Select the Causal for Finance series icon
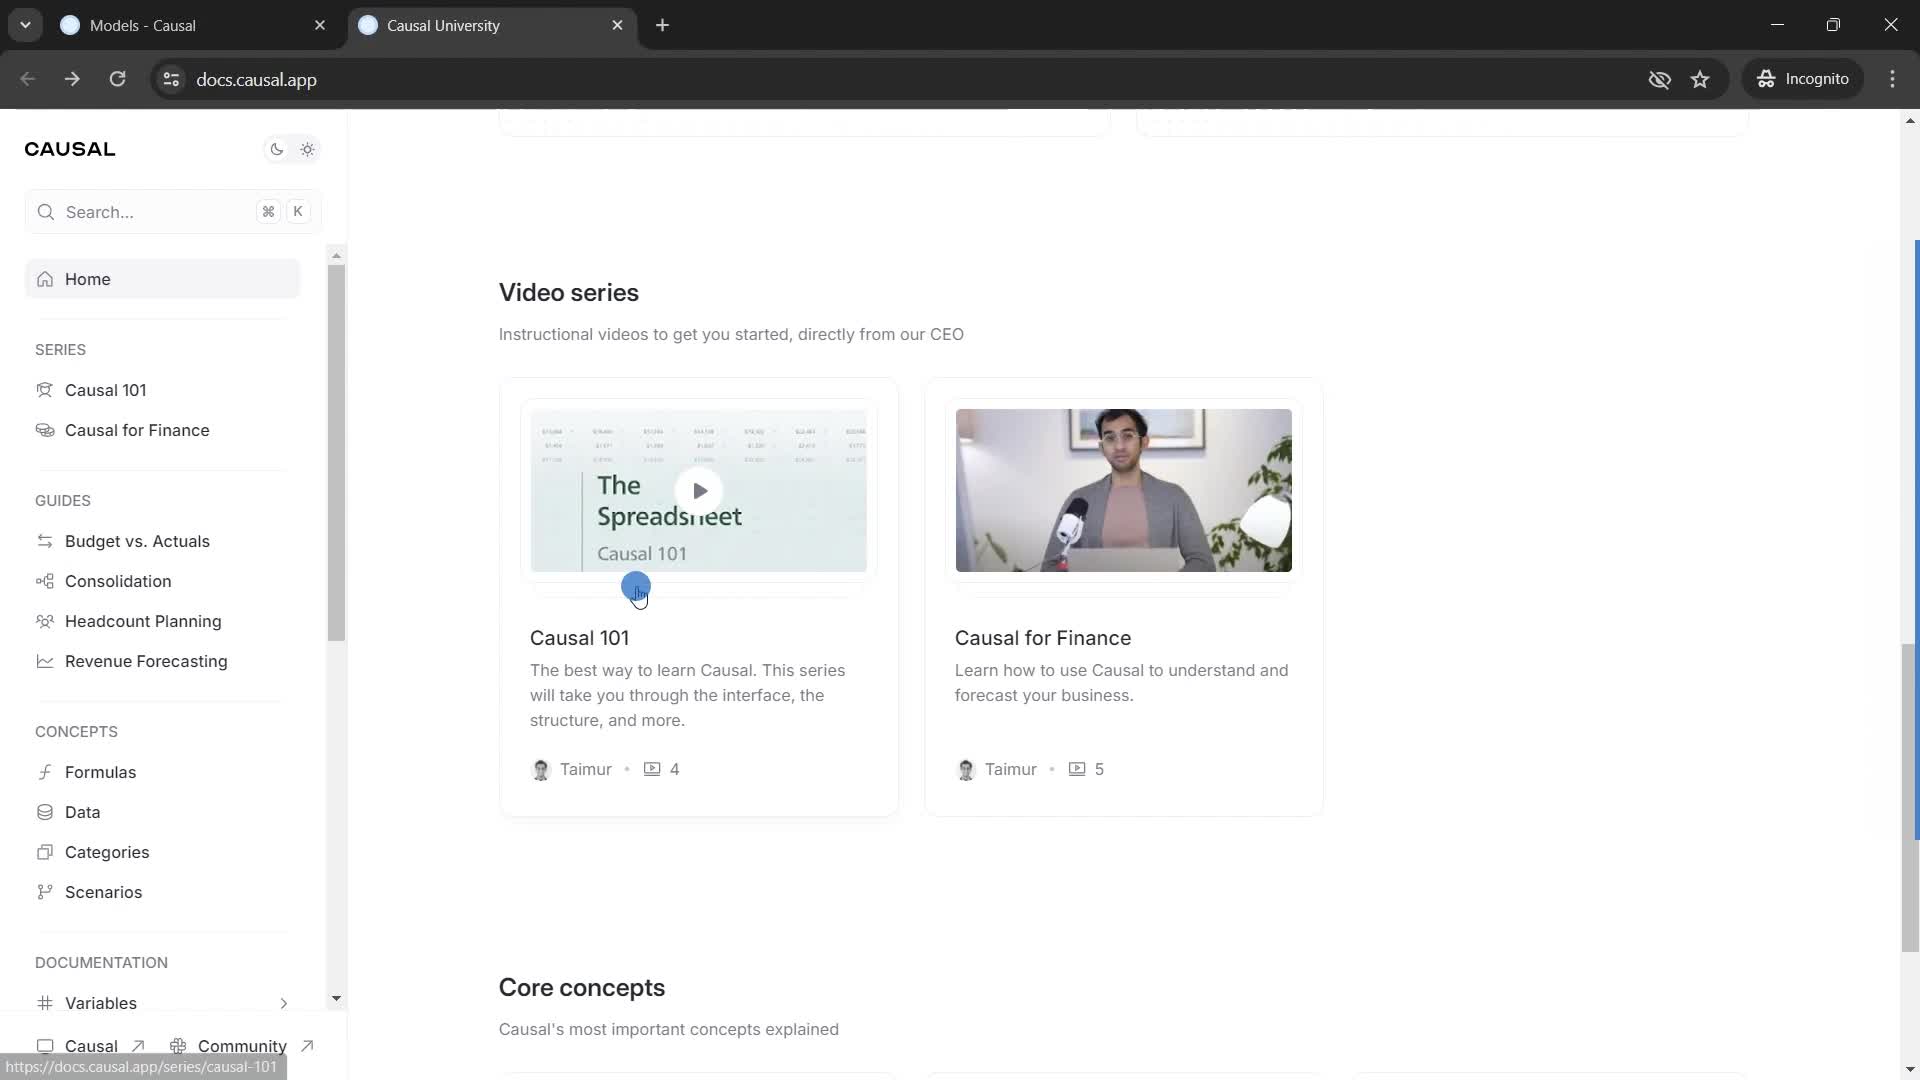 (x=45, y=430)
